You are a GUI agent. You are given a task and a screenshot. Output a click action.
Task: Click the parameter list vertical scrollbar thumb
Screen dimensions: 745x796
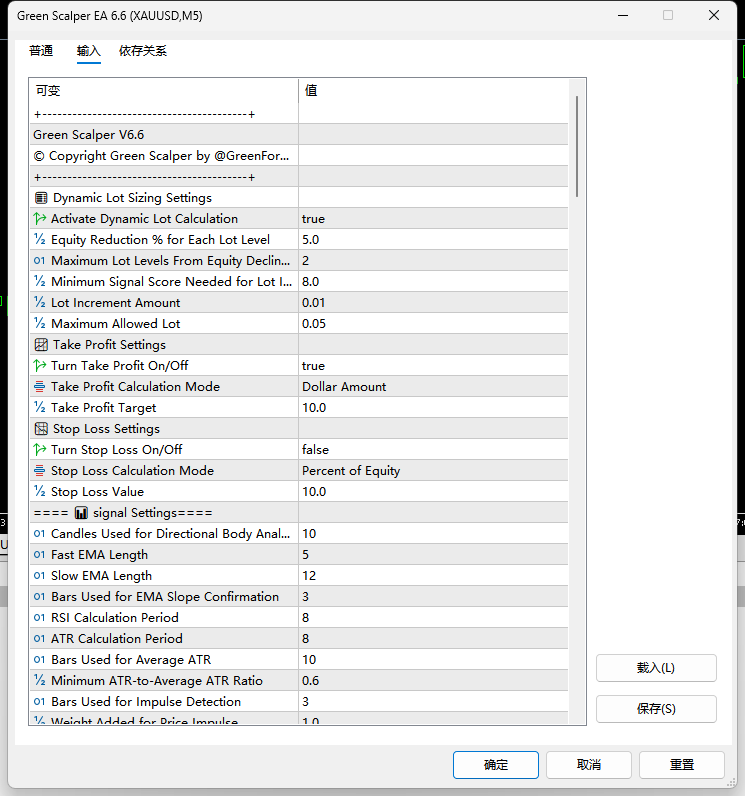(x=577, y=146)
